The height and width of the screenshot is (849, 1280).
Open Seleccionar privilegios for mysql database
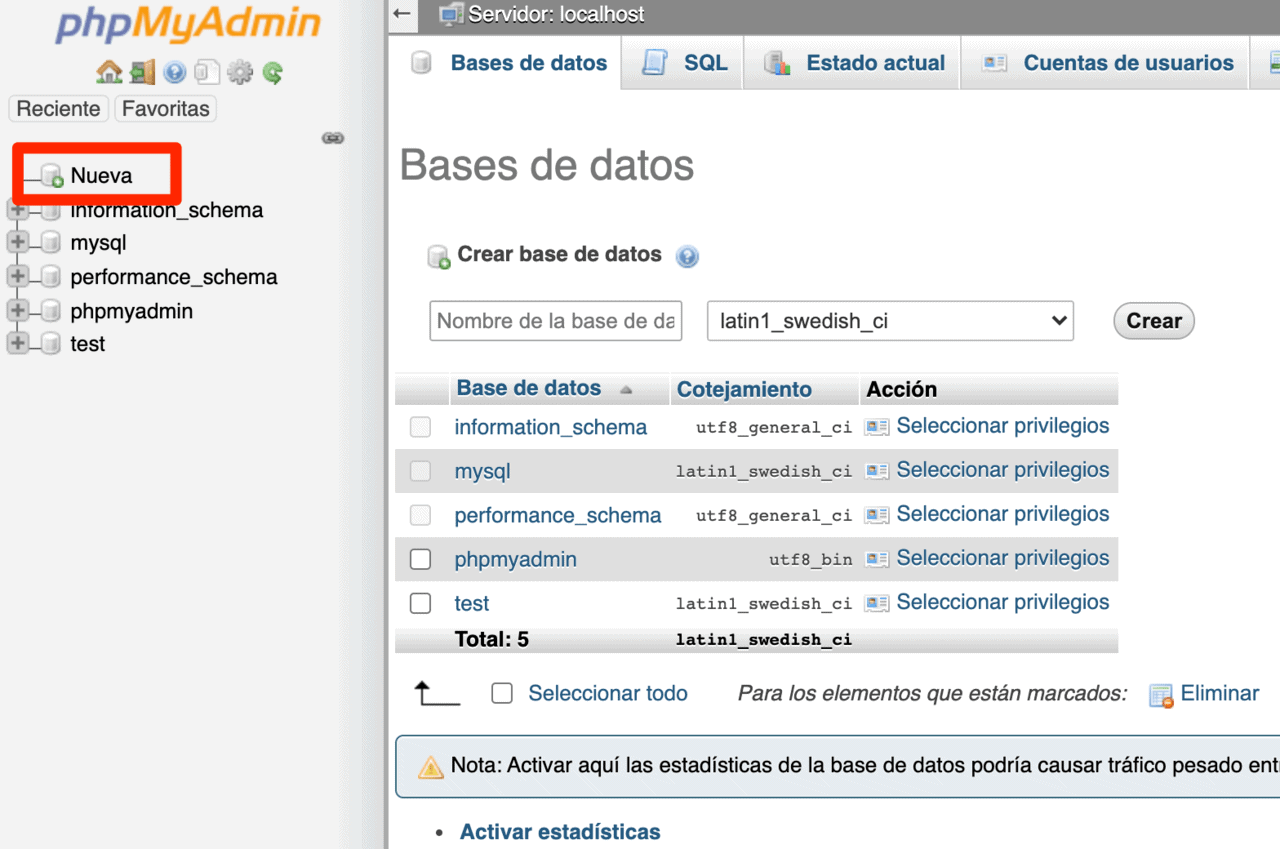tap(1003, 469)
